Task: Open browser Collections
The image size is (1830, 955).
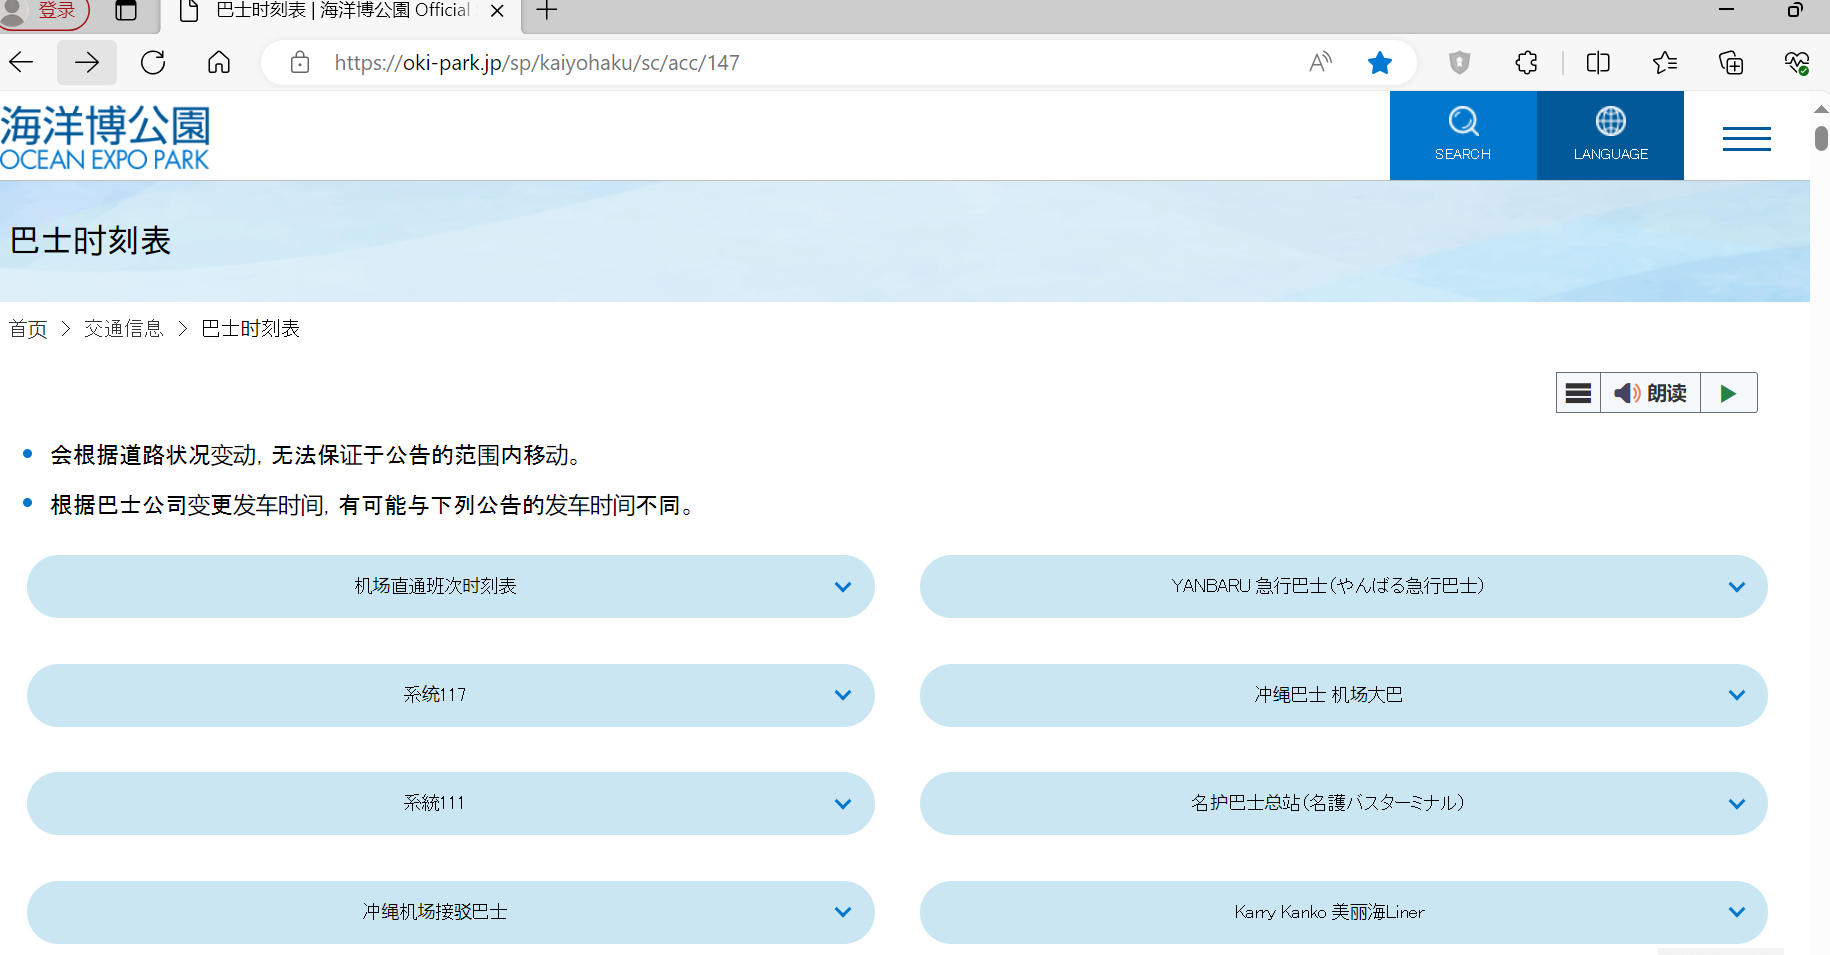Action: [x=1731, y=63]
